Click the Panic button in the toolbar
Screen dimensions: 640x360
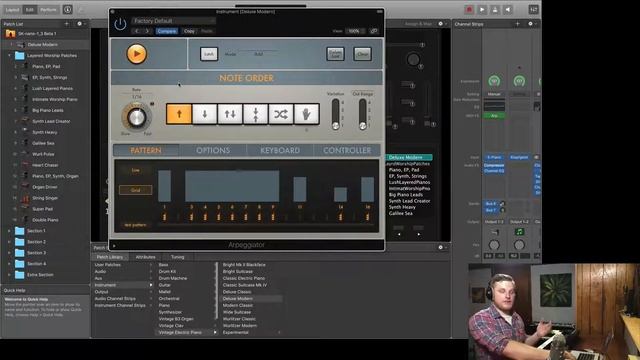495,9
